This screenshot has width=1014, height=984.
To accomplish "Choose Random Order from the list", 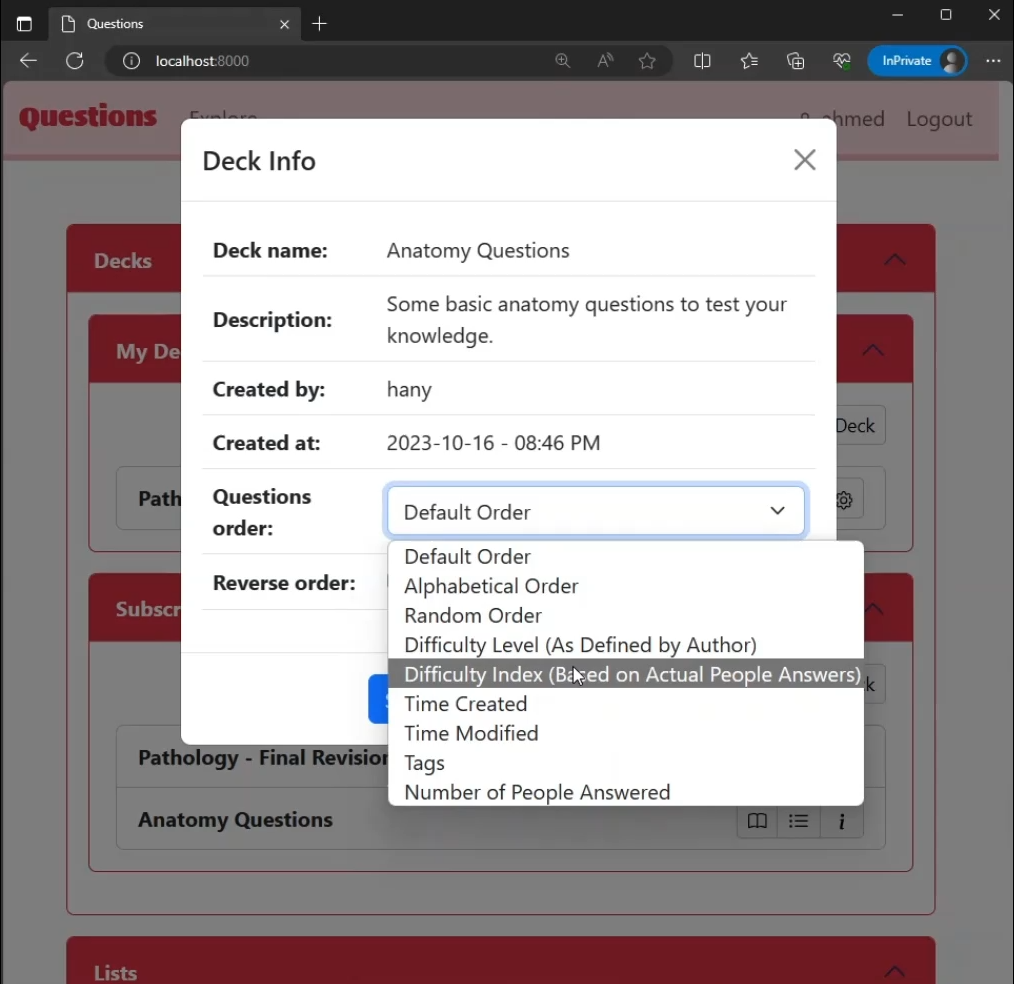I will (473, 615).
